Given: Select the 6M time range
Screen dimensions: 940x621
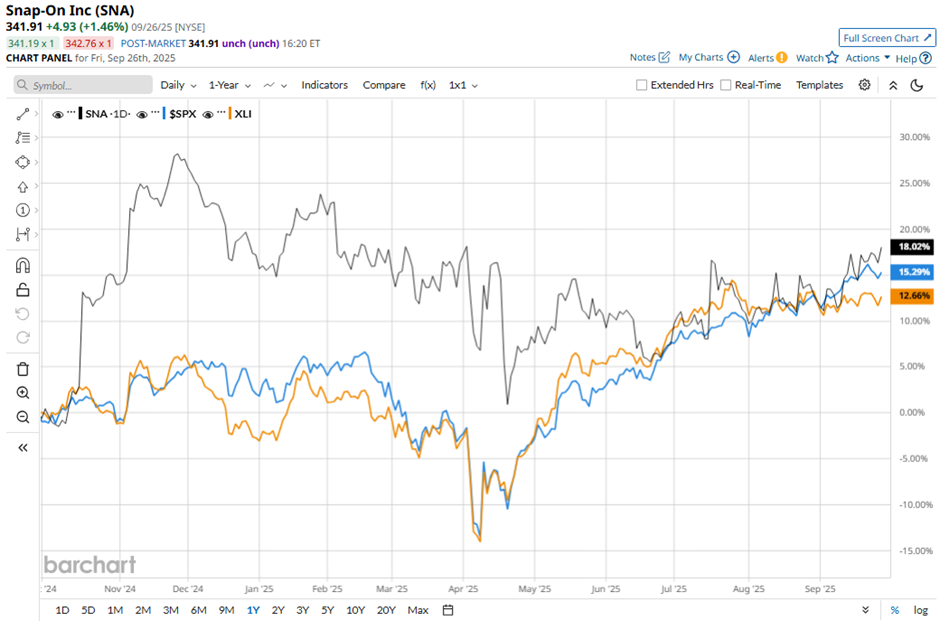Looking at the screenshot, I should point(198,610).
